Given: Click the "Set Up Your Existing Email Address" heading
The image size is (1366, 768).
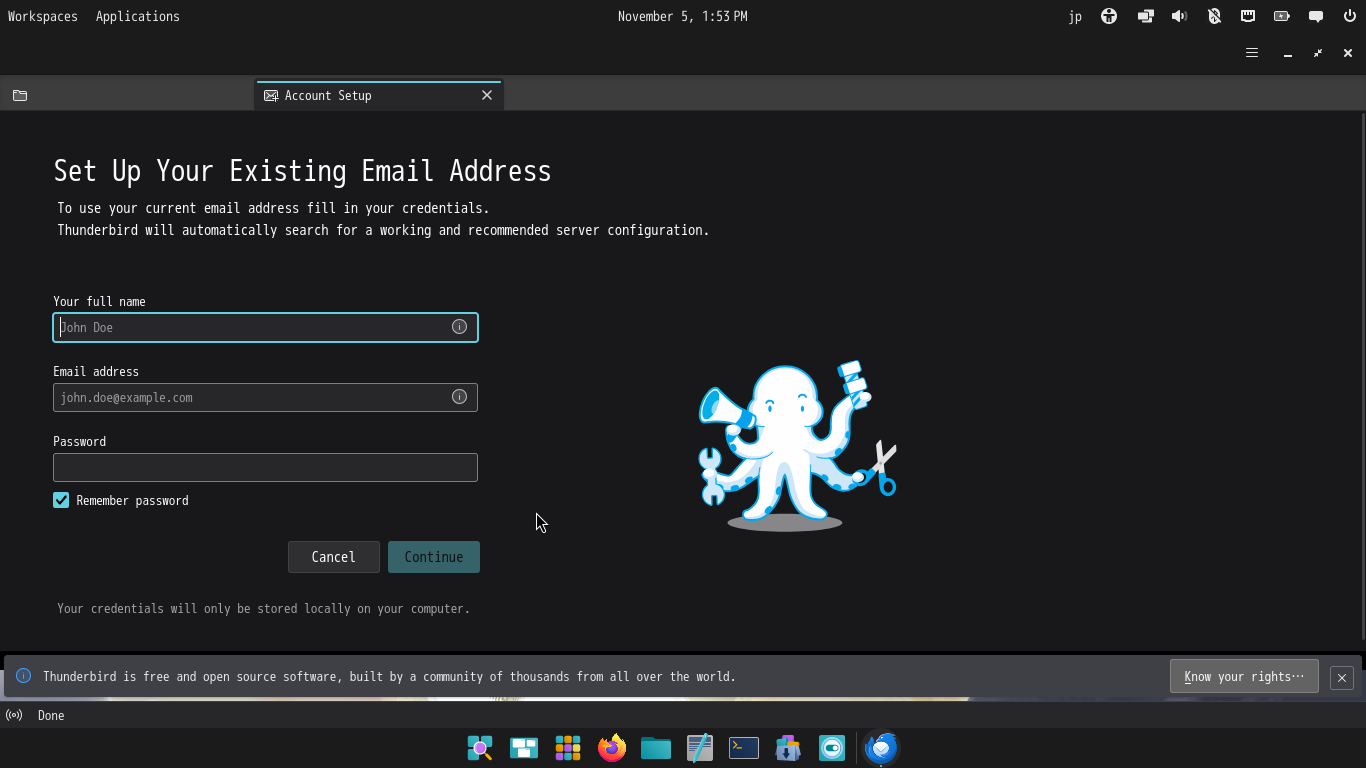Looking at the screenshot, I should tap(302, 171).
